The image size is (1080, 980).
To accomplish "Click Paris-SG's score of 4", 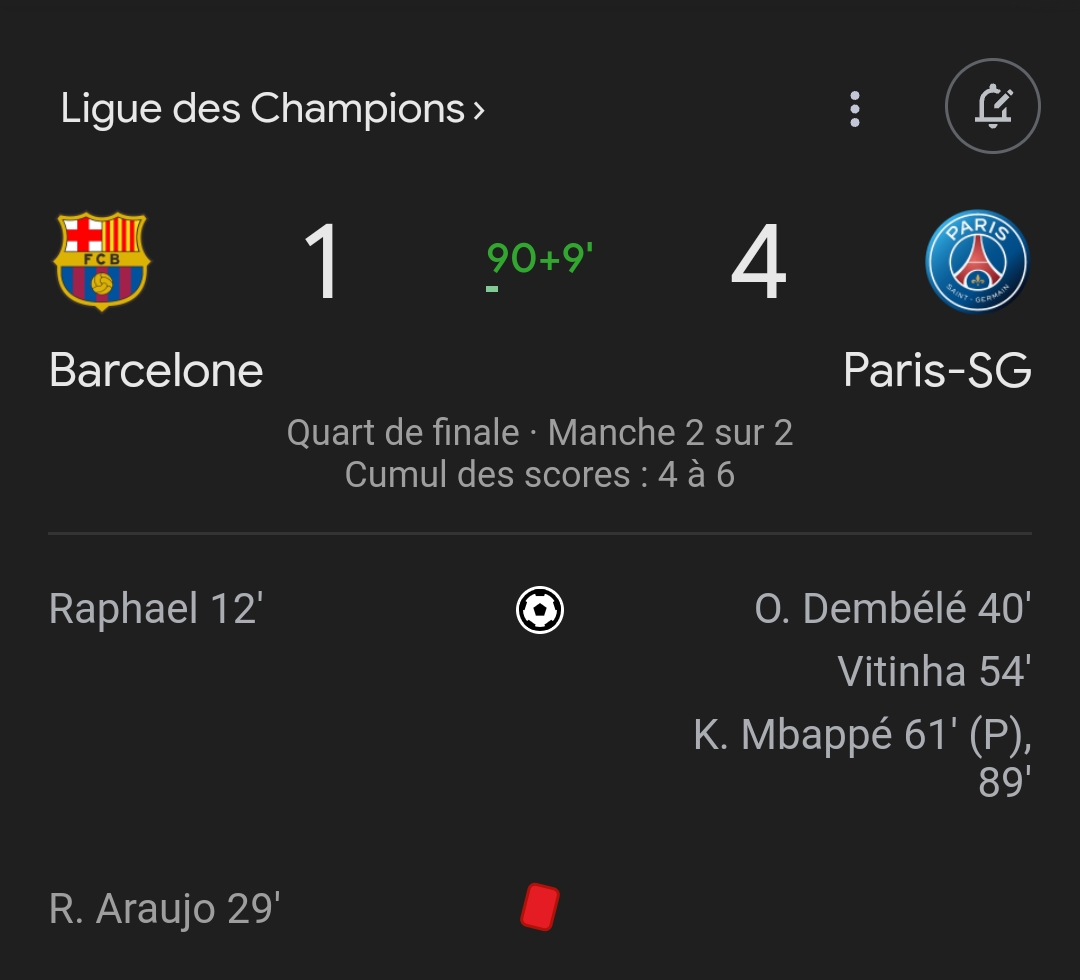I will [758, 263].
